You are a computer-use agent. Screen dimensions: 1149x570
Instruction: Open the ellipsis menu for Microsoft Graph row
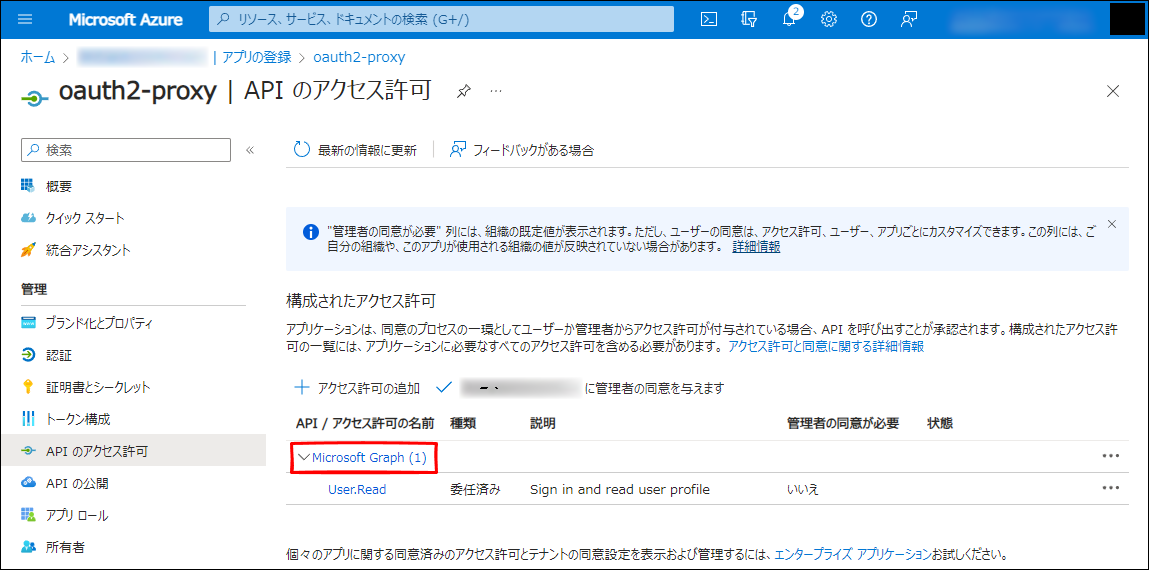[1110, 456]
